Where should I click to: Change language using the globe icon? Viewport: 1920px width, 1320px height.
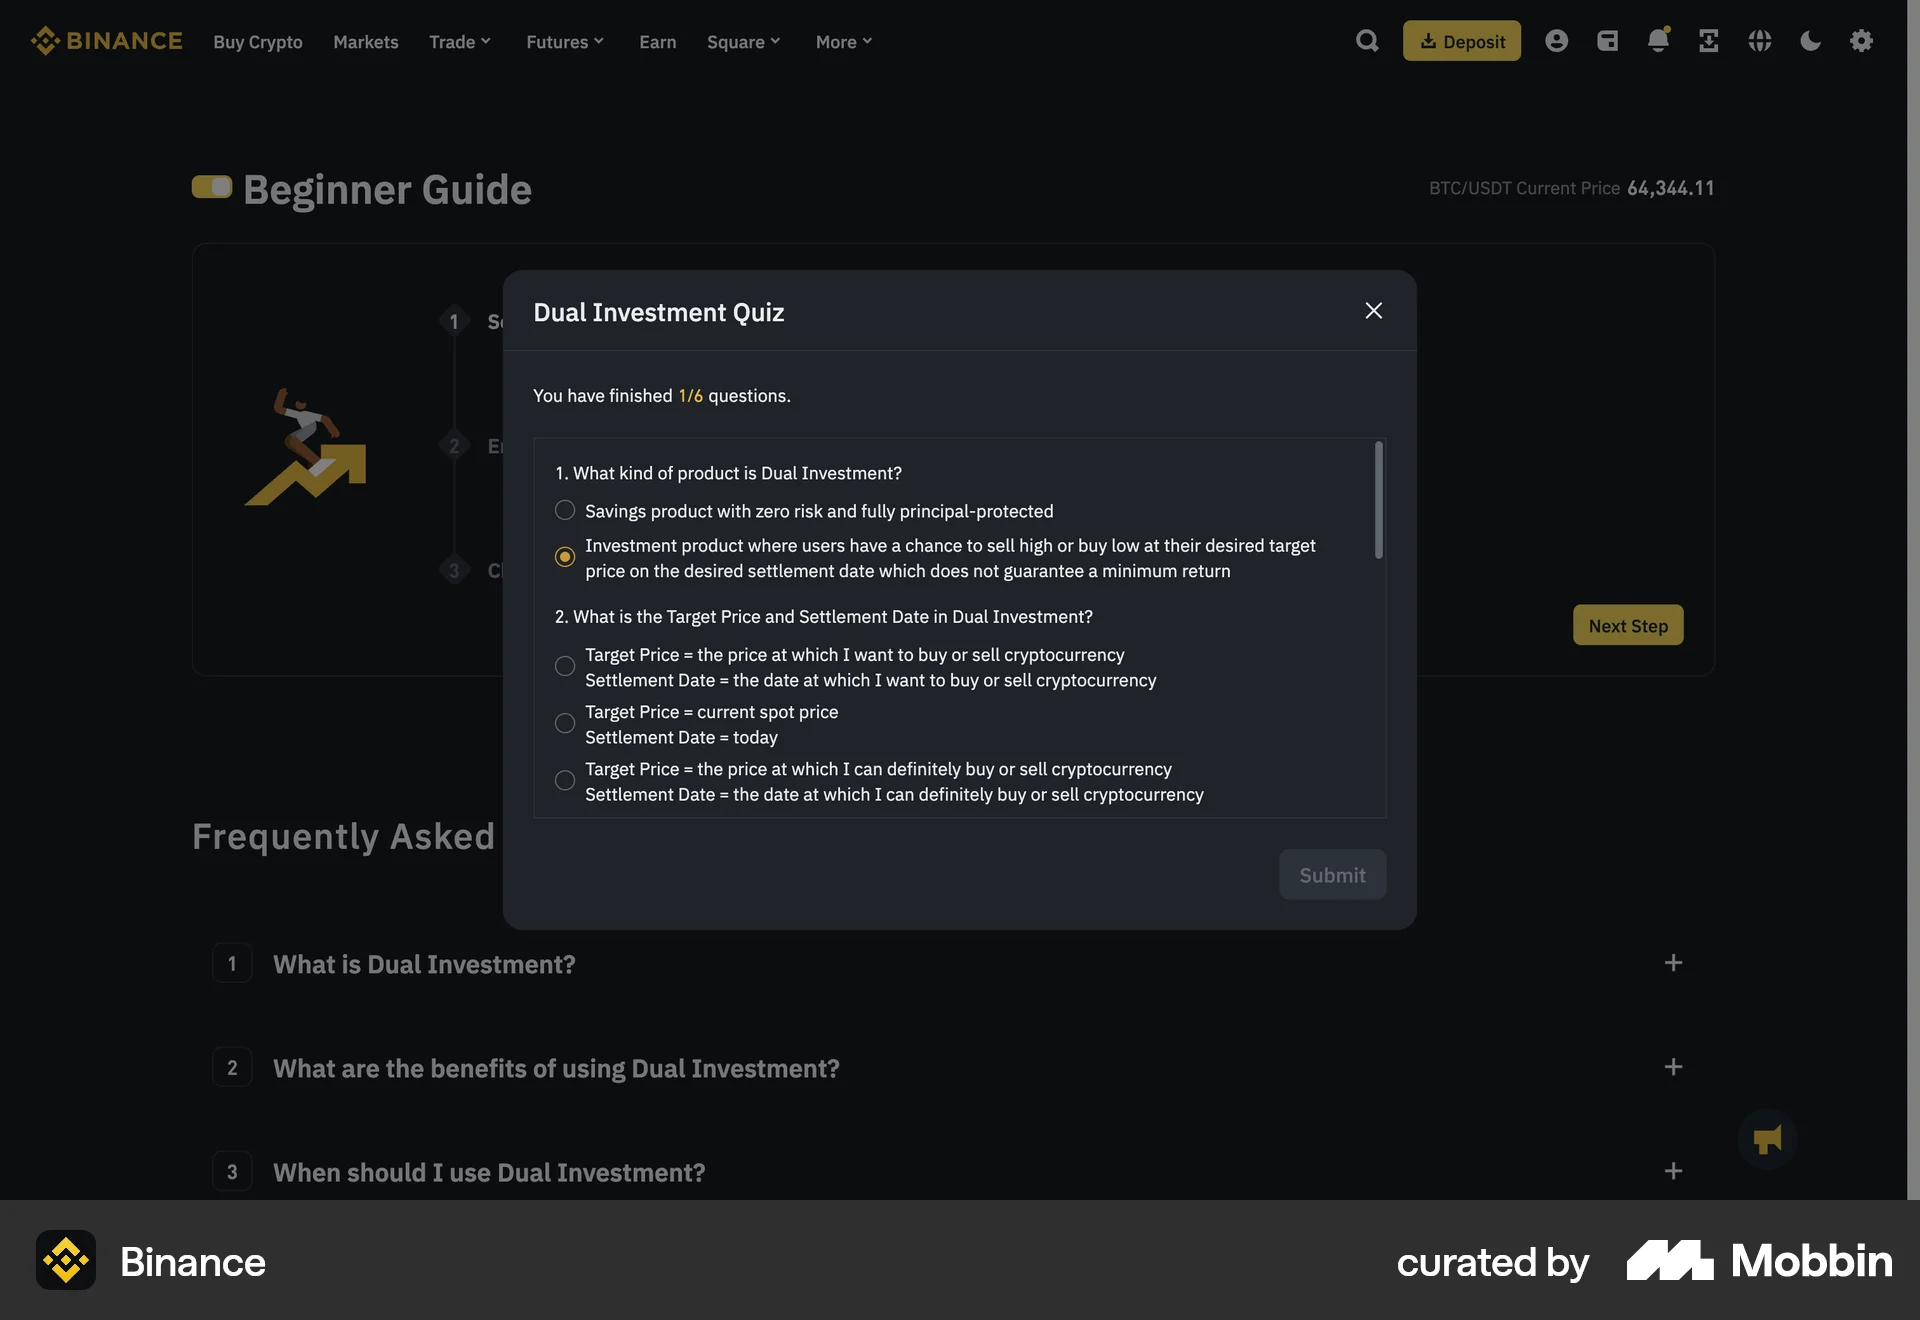[x=1760, y=41]
